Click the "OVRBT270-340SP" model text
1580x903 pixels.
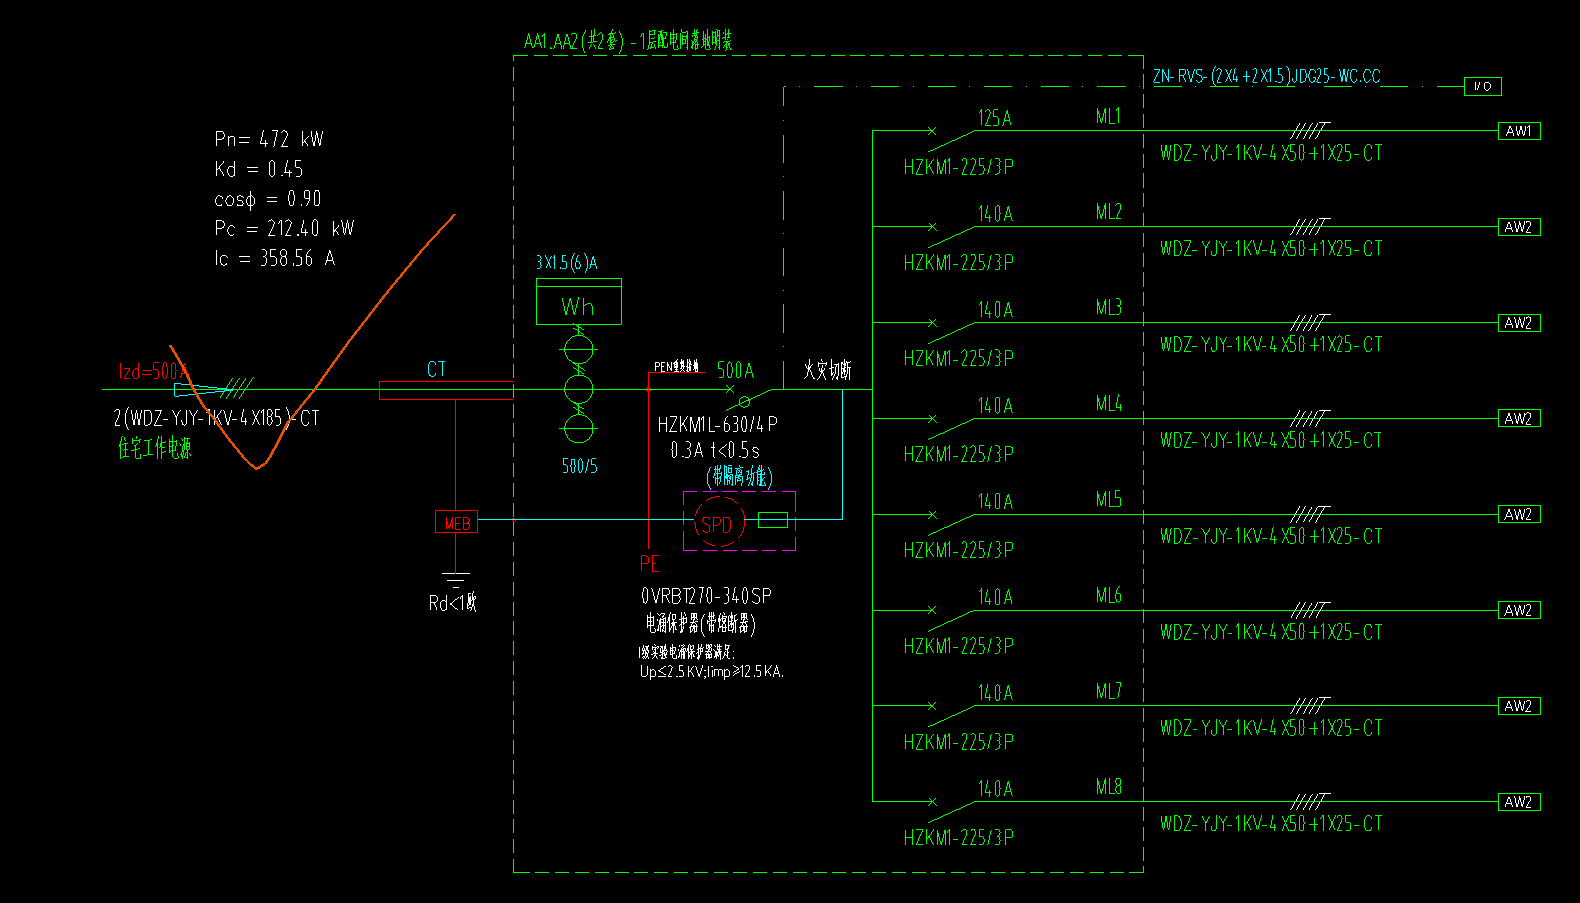click(x=706, y=596)
